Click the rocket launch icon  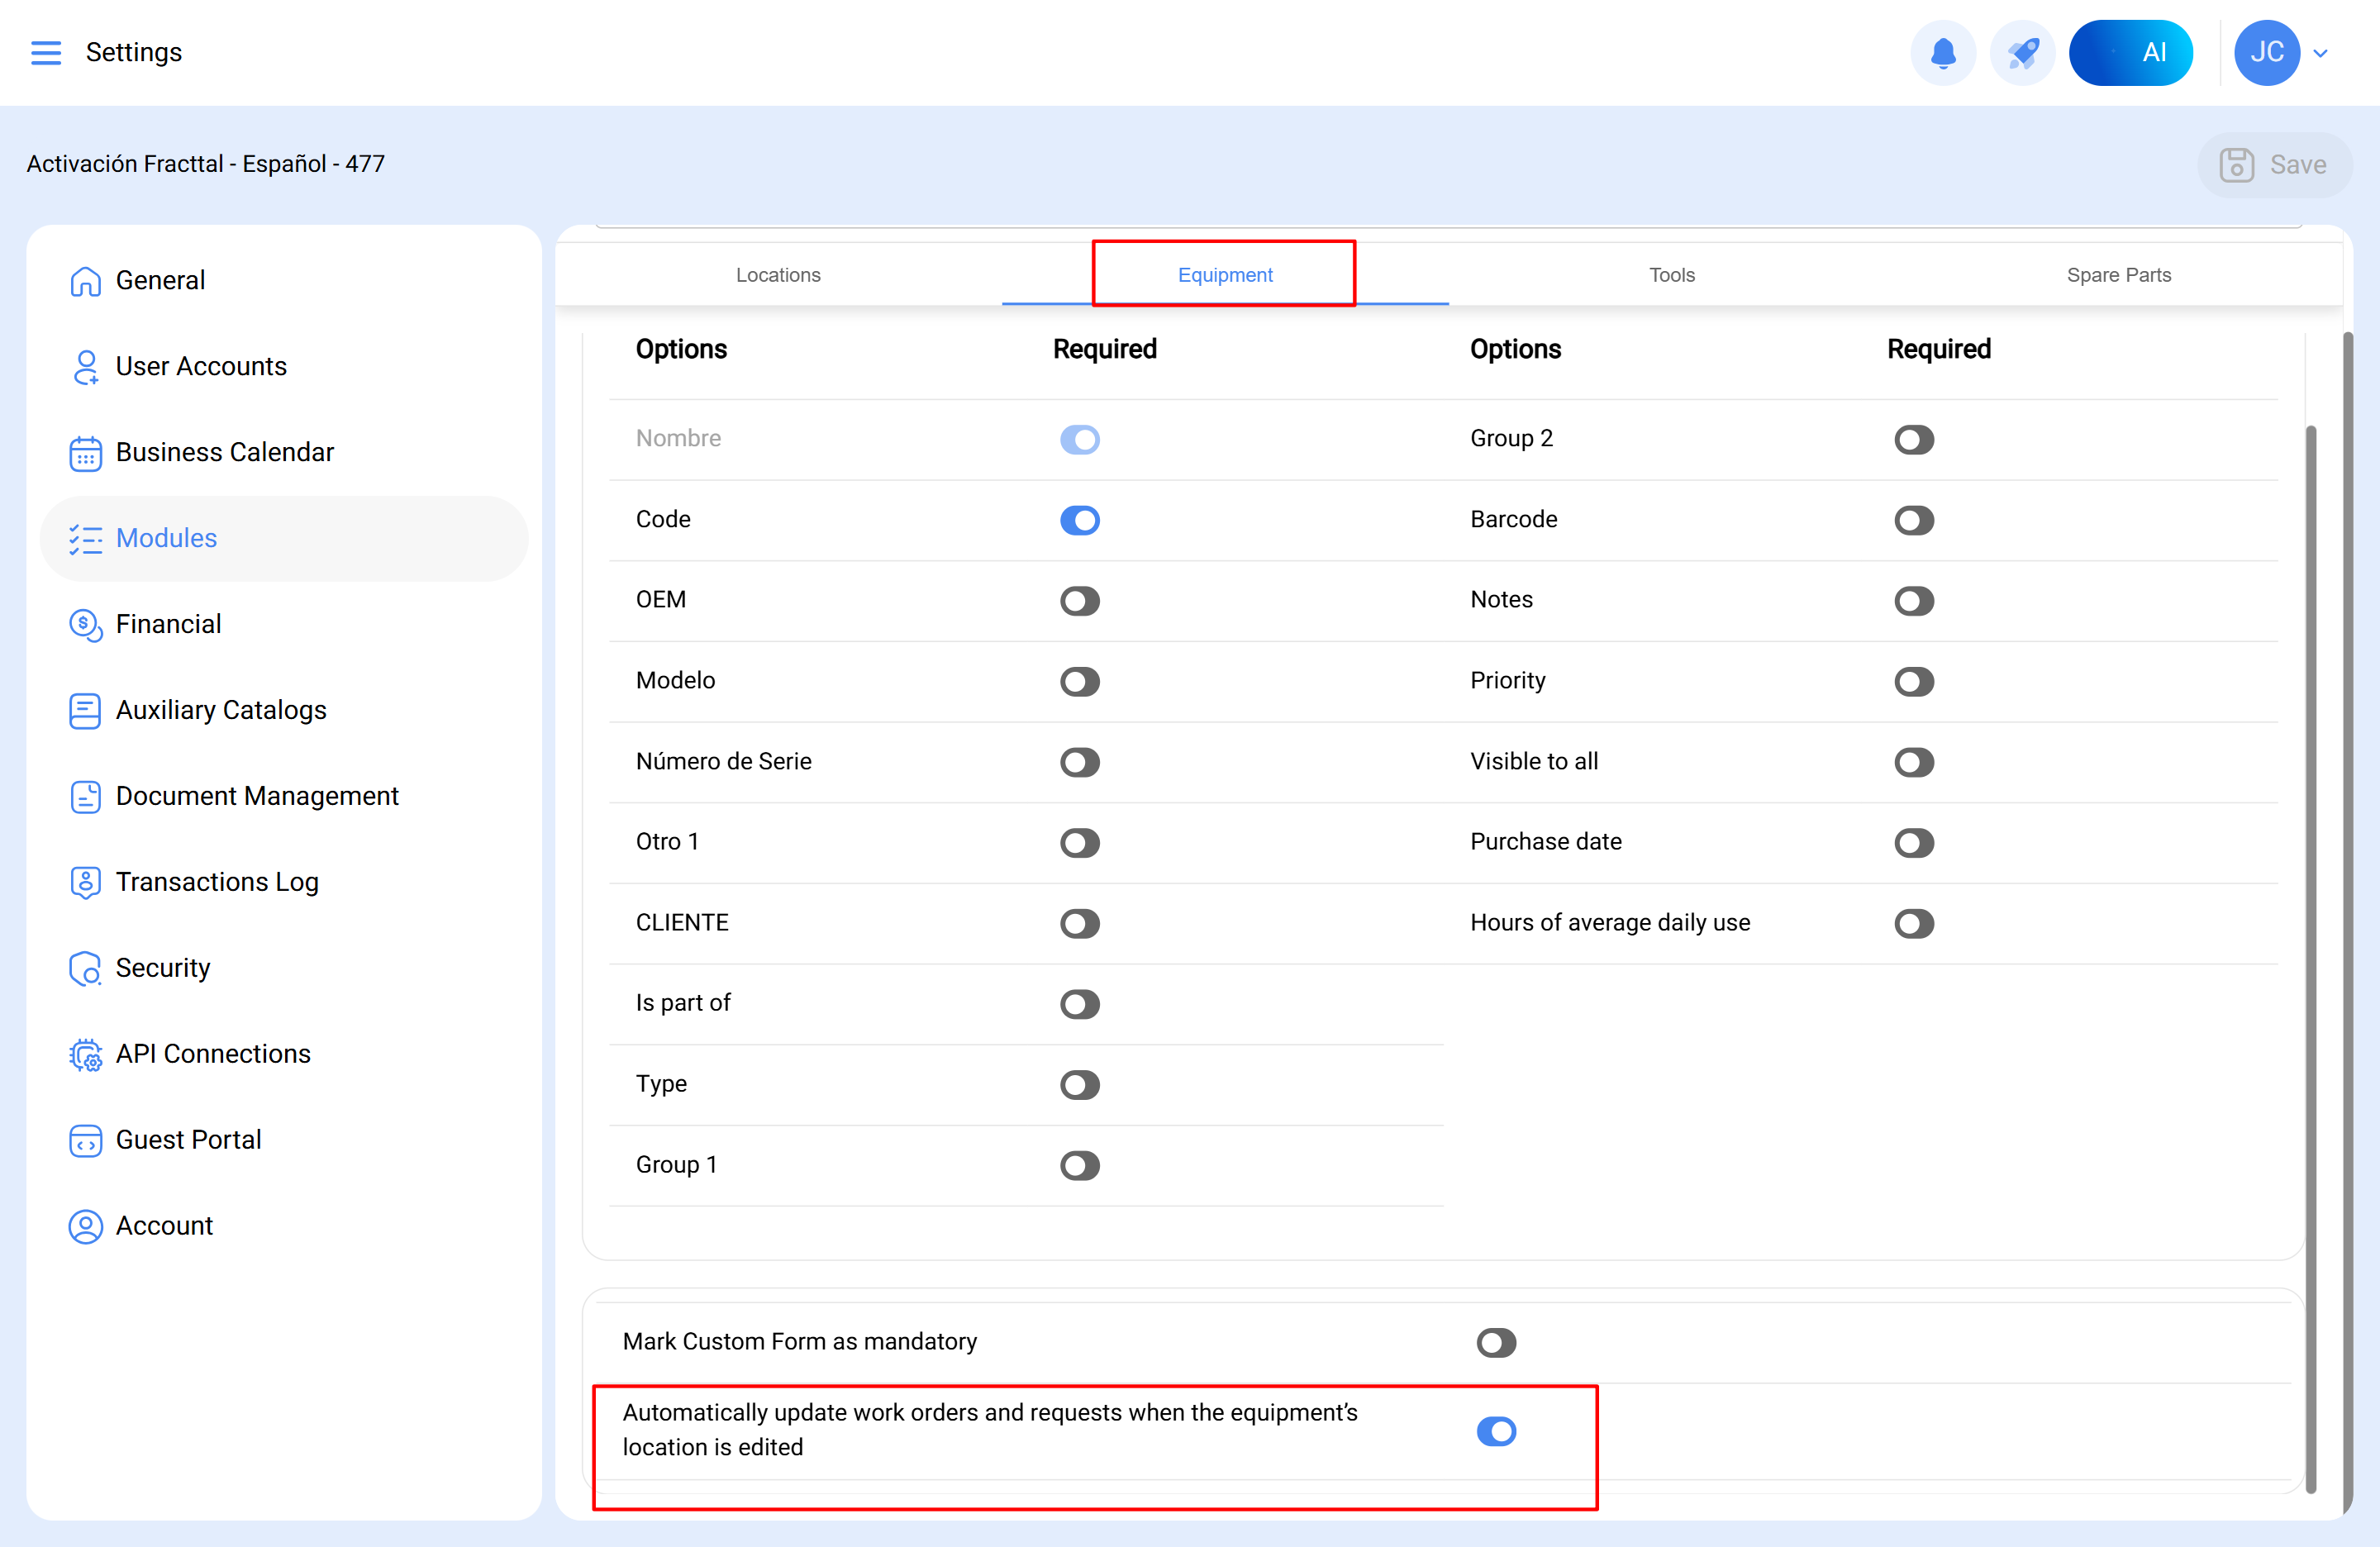[2022, 52]
